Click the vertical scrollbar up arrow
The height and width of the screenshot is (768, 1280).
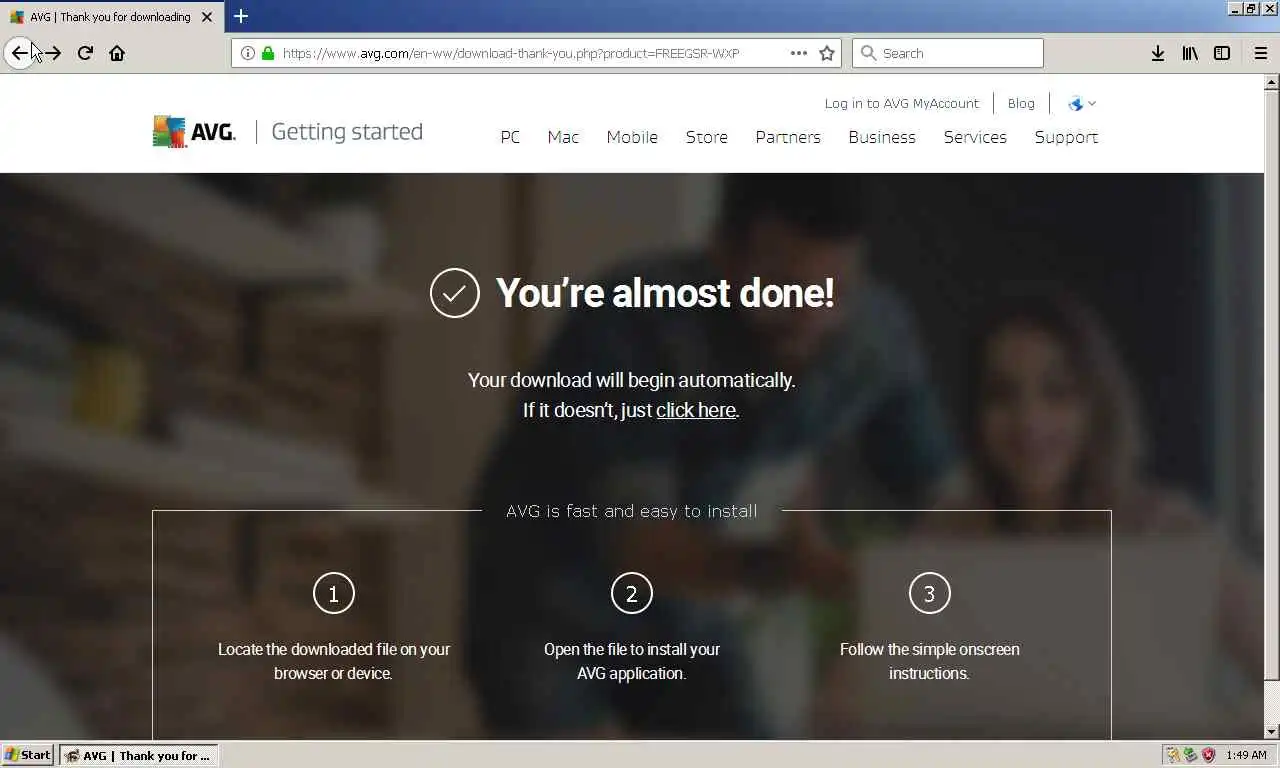(1272, 81)
